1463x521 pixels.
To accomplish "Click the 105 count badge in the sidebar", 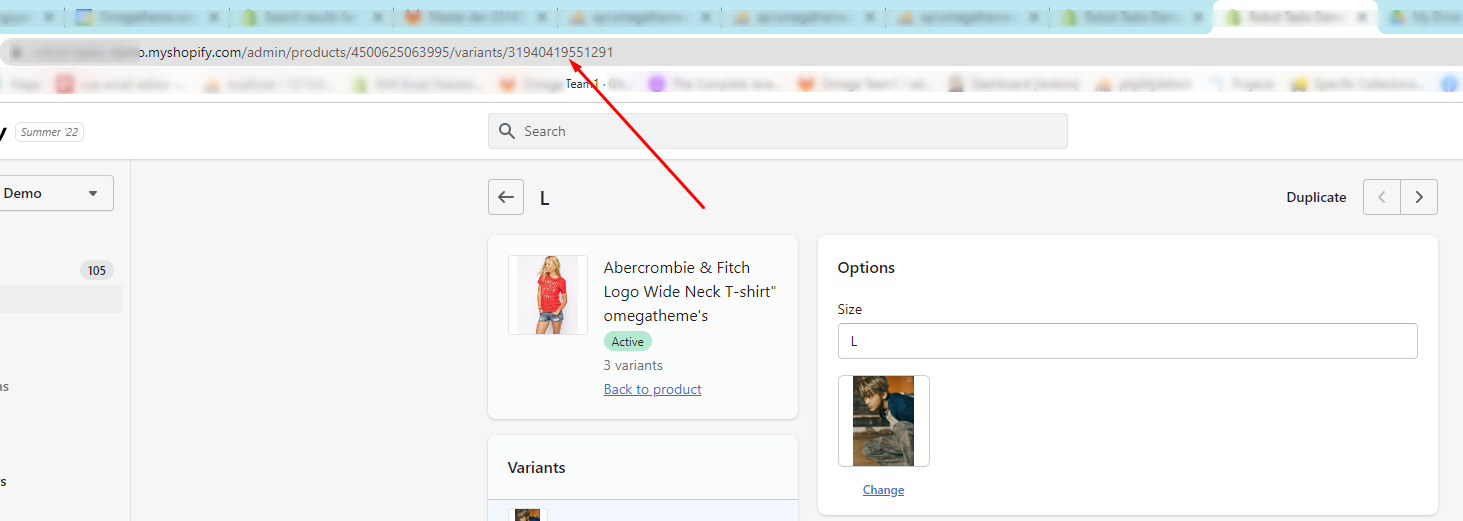I will click(96, 270).
